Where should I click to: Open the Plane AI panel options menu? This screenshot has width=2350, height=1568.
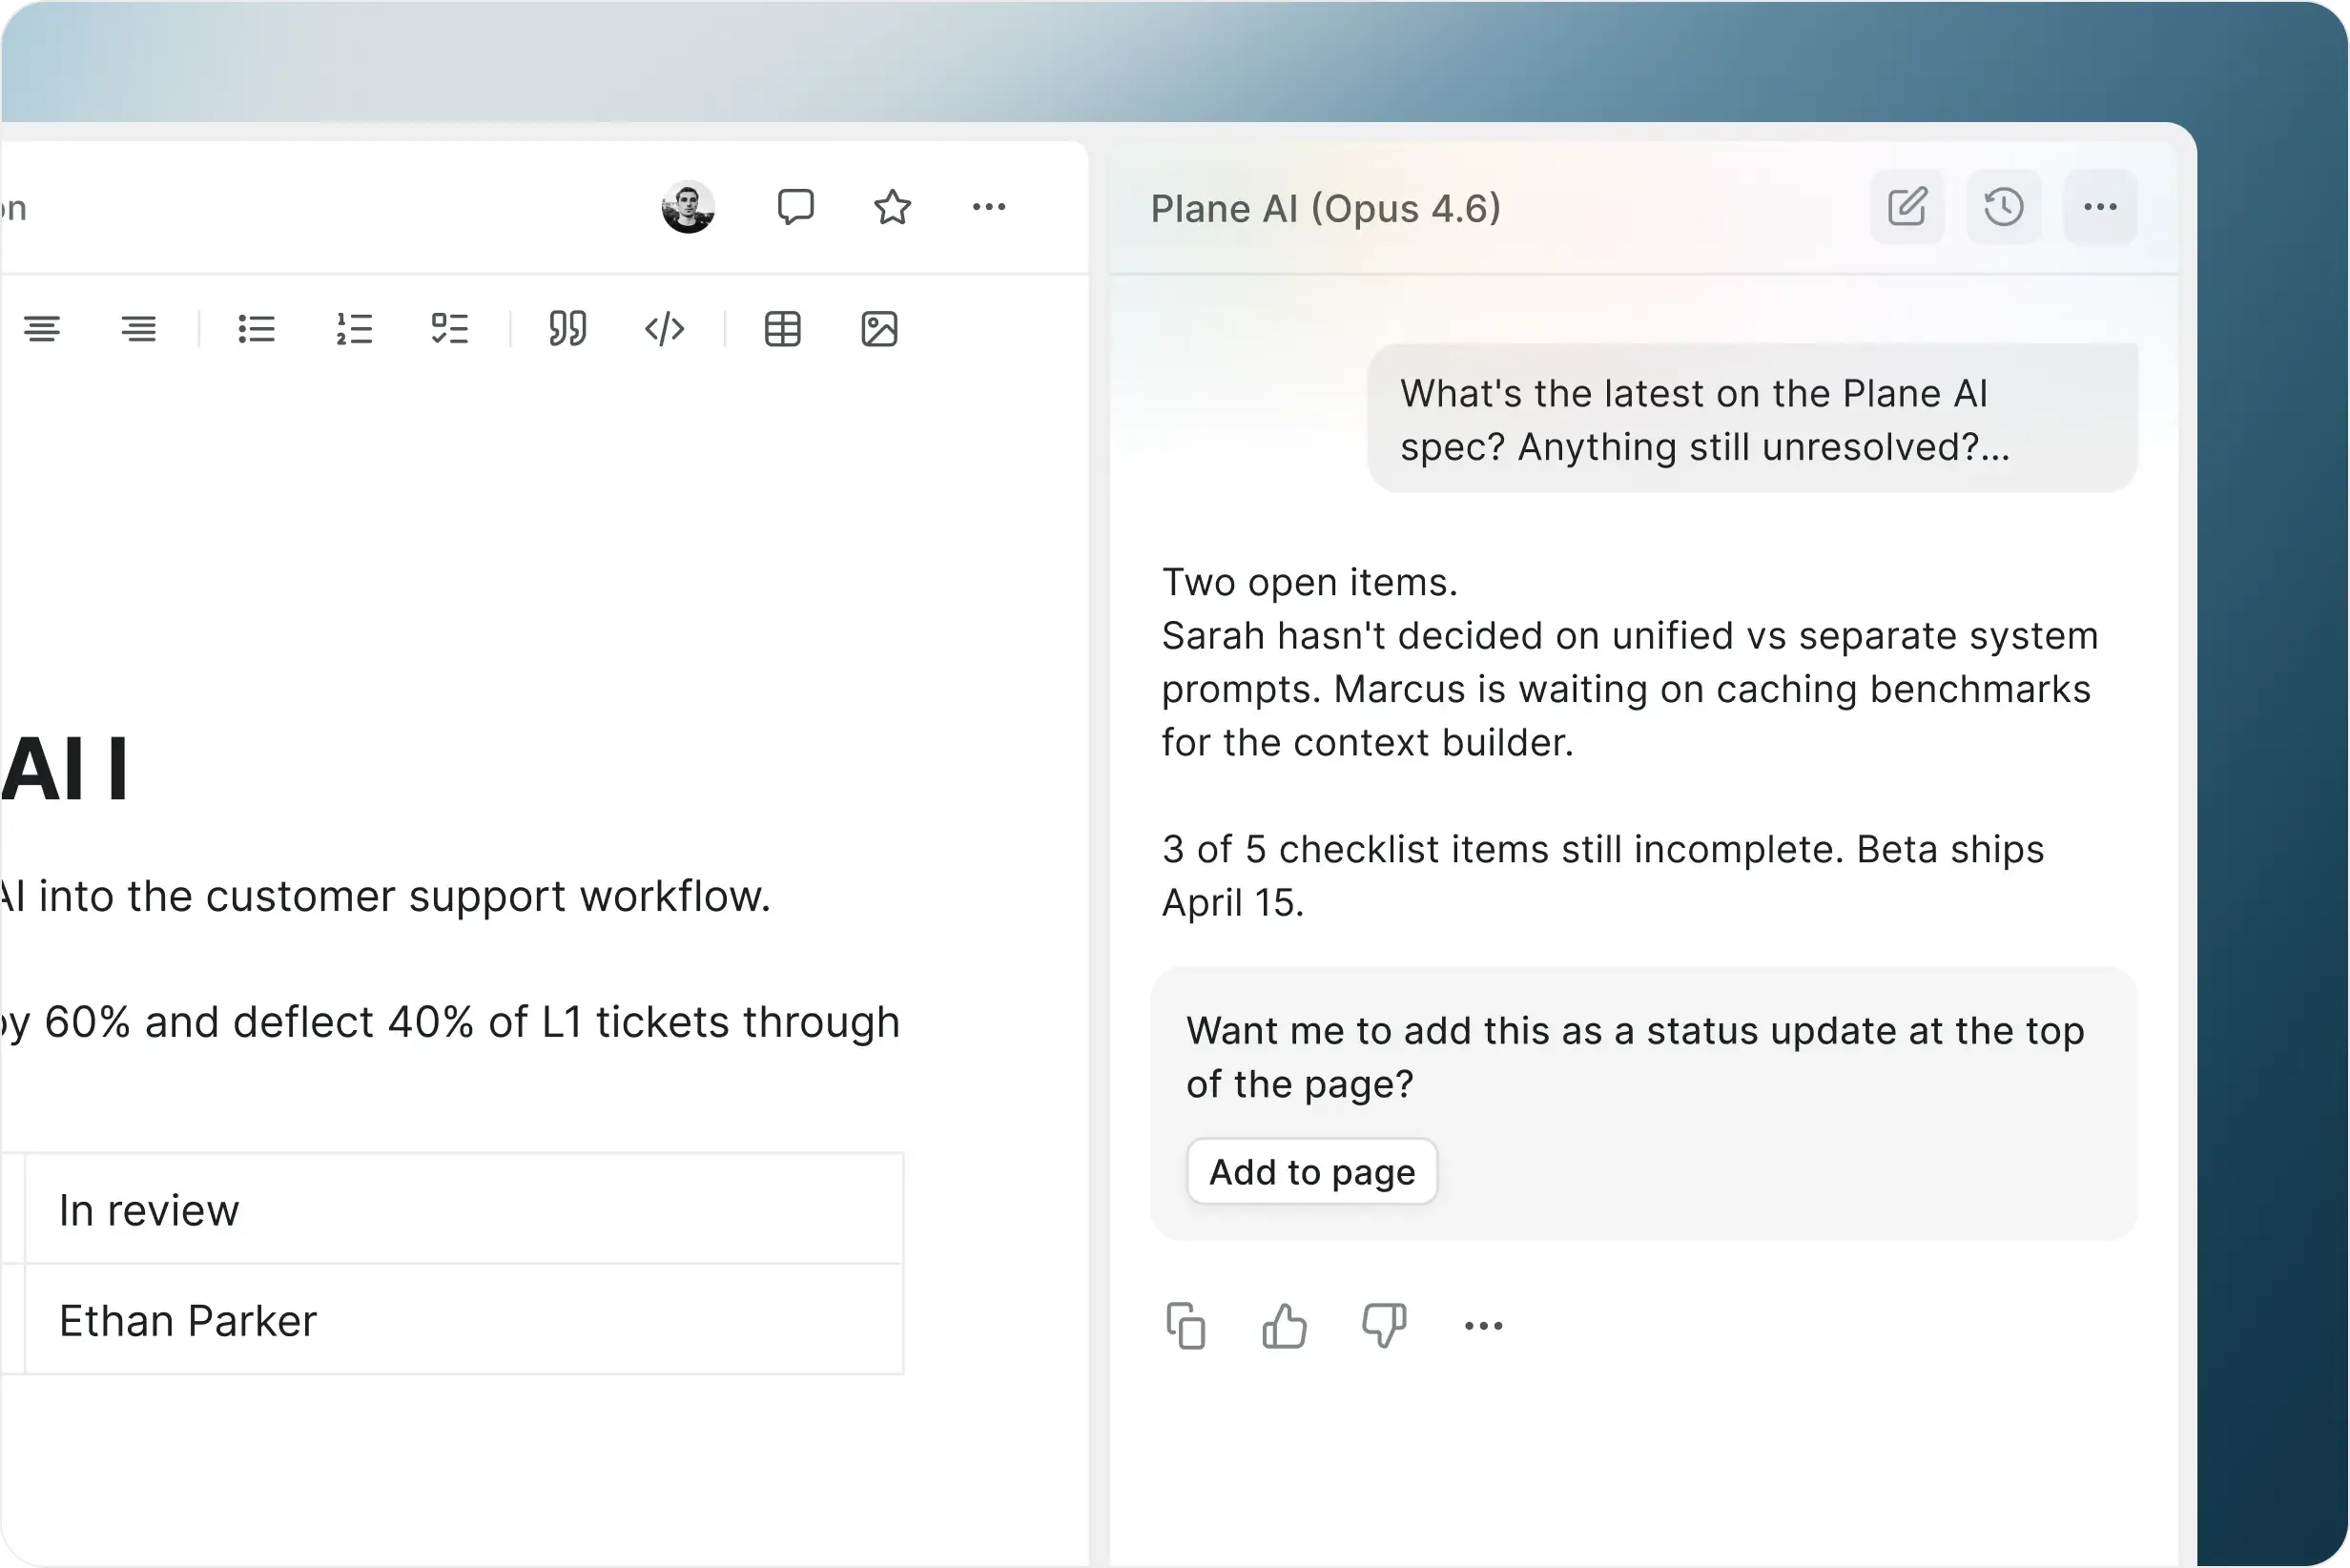click(x=2100, y=207)
